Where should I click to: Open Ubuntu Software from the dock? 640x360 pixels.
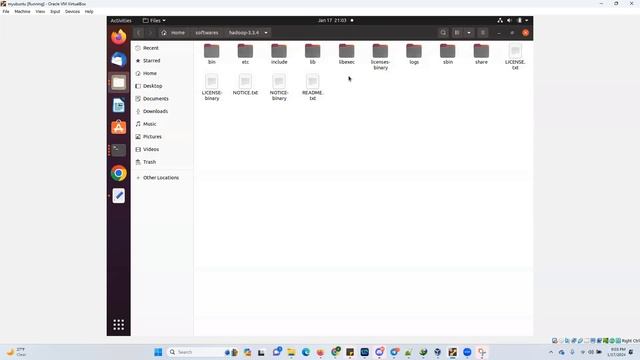click(119, 127)
